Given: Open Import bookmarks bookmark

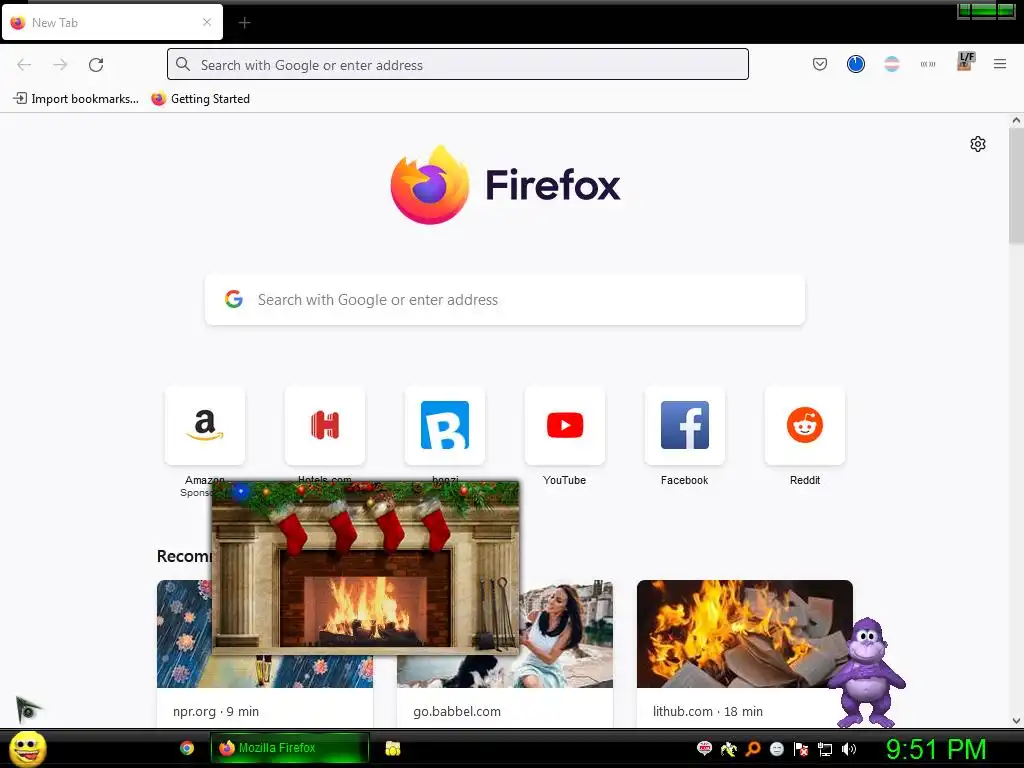Looking at the screenshot, I should [x=76, y=99].
